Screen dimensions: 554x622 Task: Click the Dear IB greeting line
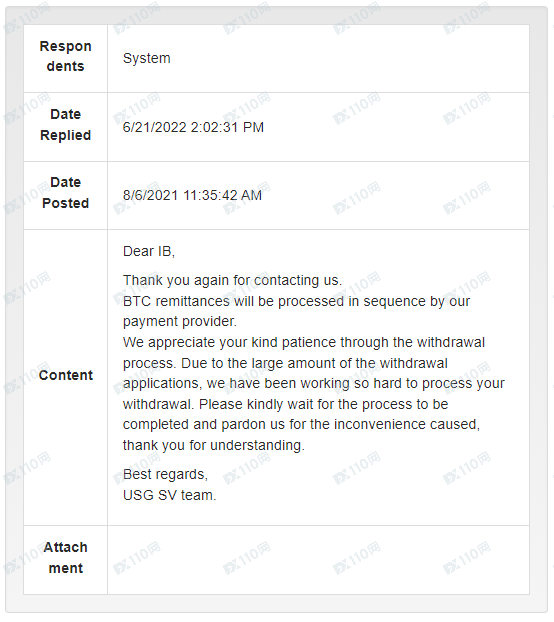pos(149,251)
